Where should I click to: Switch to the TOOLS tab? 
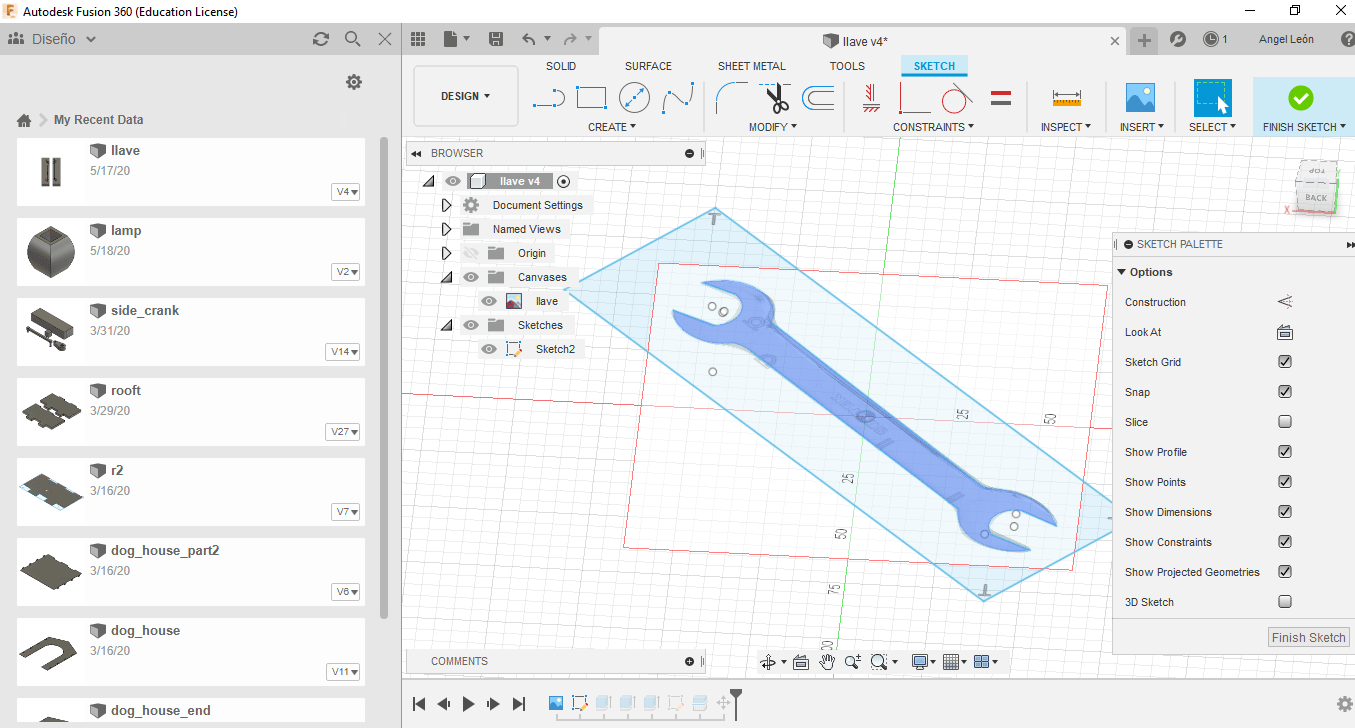click(847, 66)
